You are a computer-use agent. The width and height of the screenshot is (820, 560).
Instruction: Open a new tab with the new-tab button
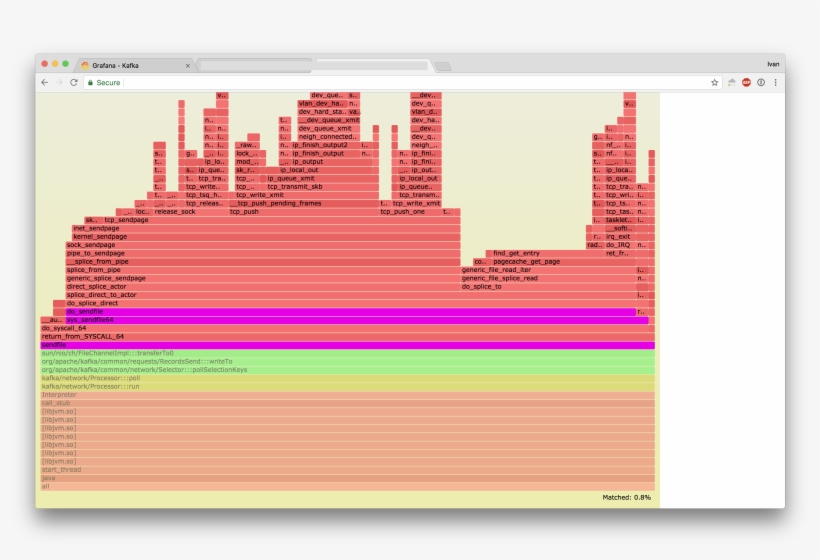coord(442,66)
